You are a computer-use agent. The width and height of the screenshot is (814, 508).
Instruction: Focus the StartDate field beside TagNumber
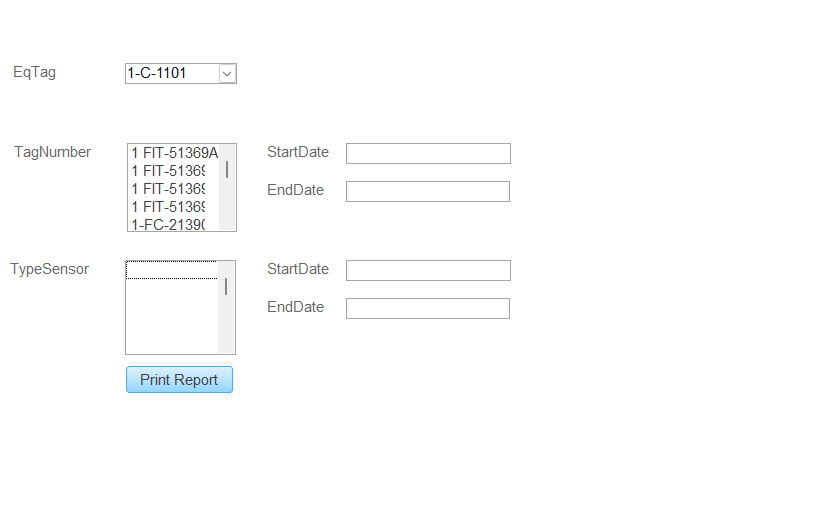pyautogui.click(x=428, y=153)
